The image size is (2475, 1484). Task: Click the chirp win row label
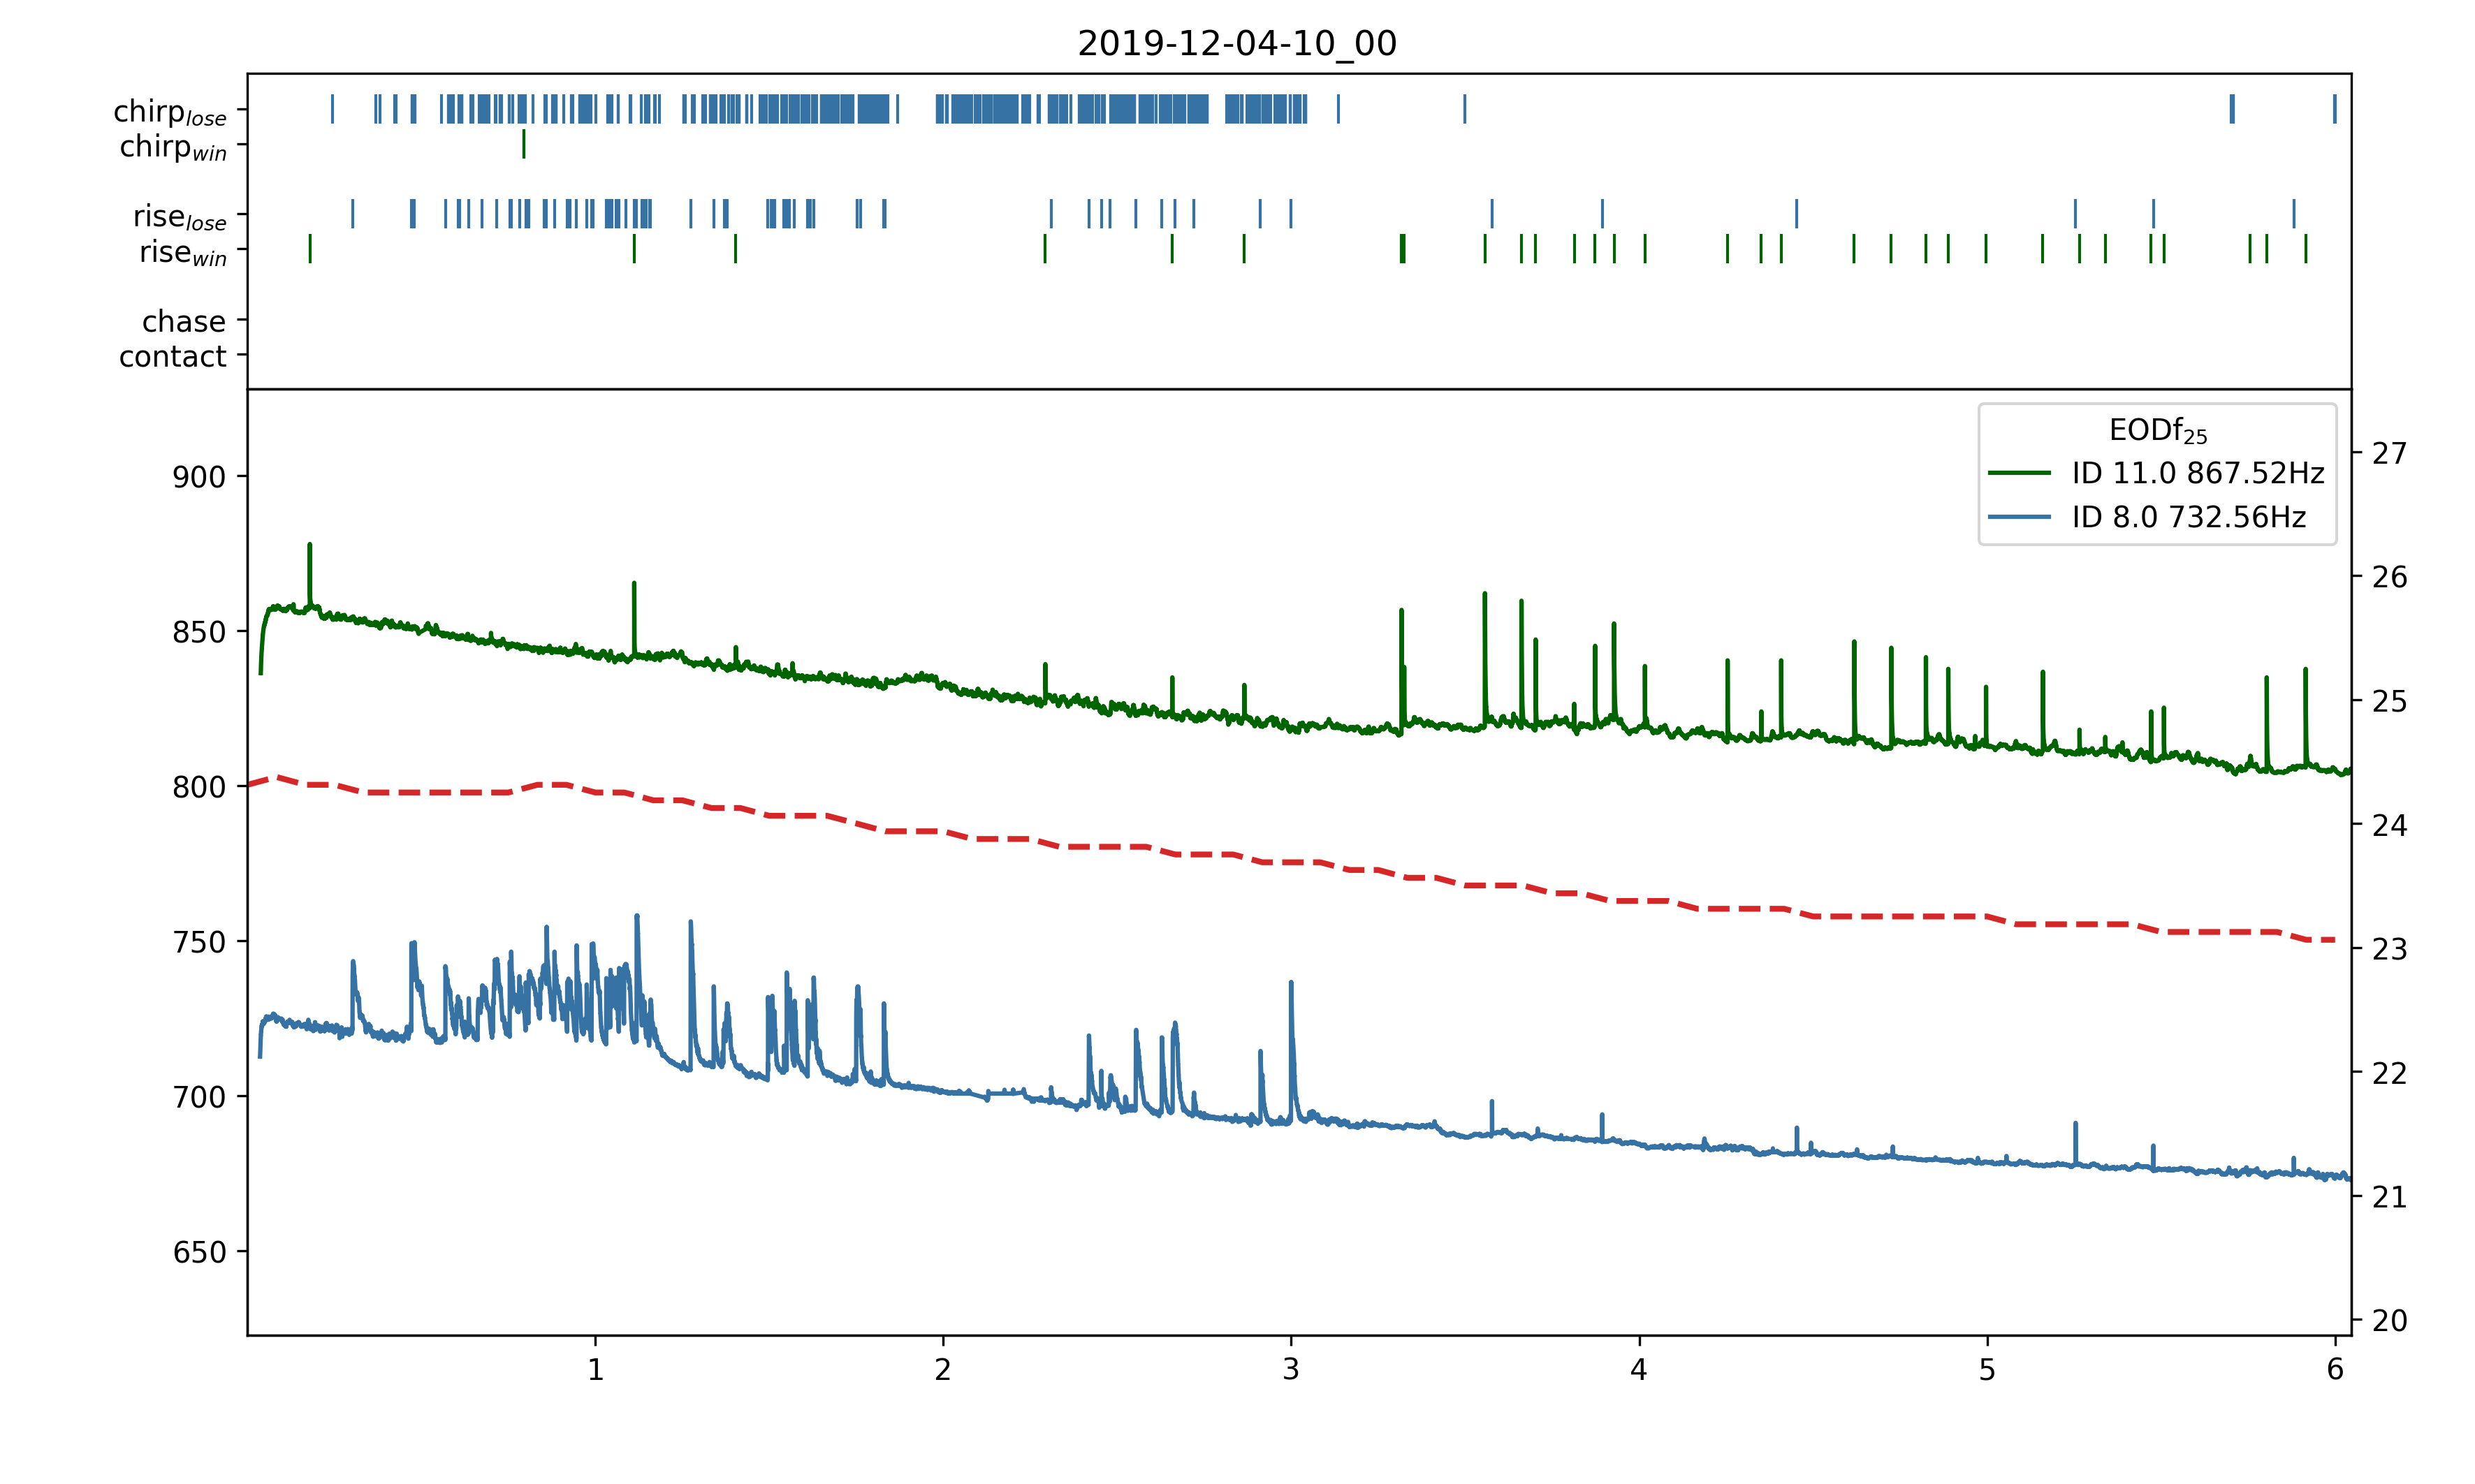point(173,147)
